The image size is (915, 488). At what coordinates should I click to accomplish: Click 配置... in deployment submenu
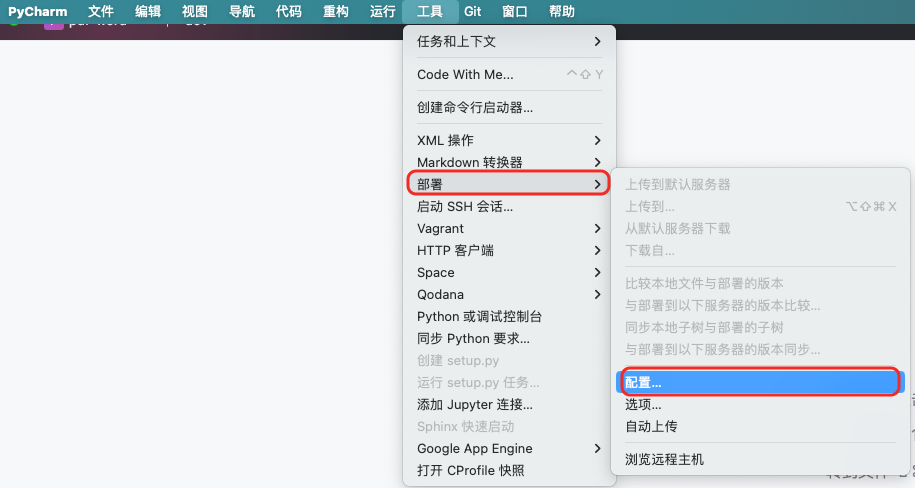coord(760,382)
